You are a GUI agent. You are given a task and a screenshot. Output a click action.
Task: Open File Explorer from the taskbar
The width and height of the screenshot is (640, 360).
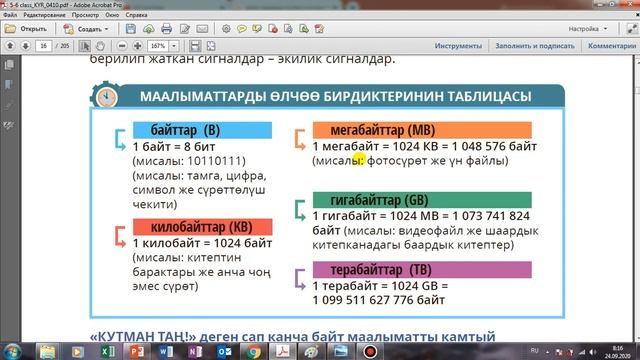[x=47, y=351]
